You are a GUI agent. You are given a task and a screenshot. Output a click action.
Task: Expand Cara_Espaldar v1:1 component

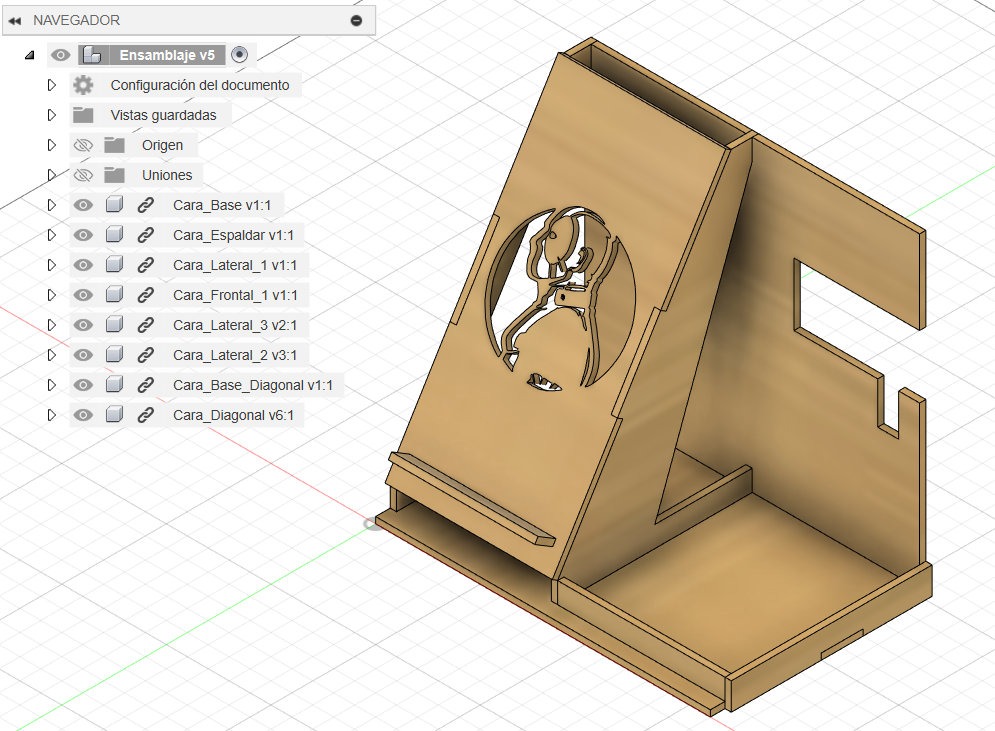click(x=52, y=235)
